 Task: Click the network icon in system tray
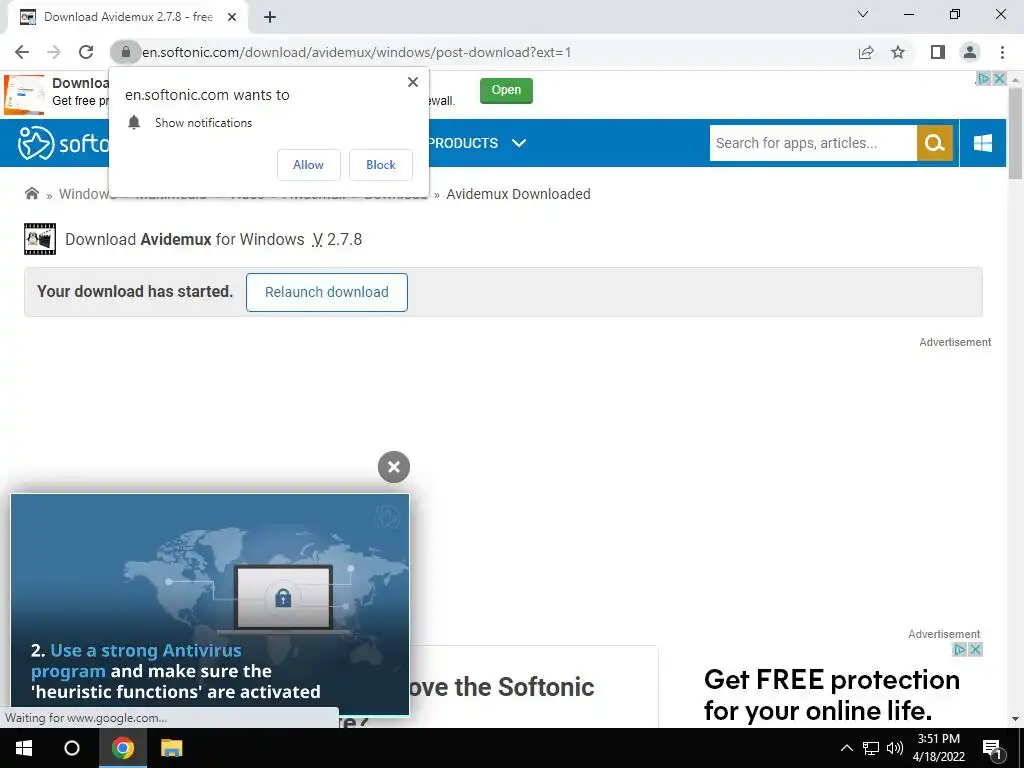point(871,748)
